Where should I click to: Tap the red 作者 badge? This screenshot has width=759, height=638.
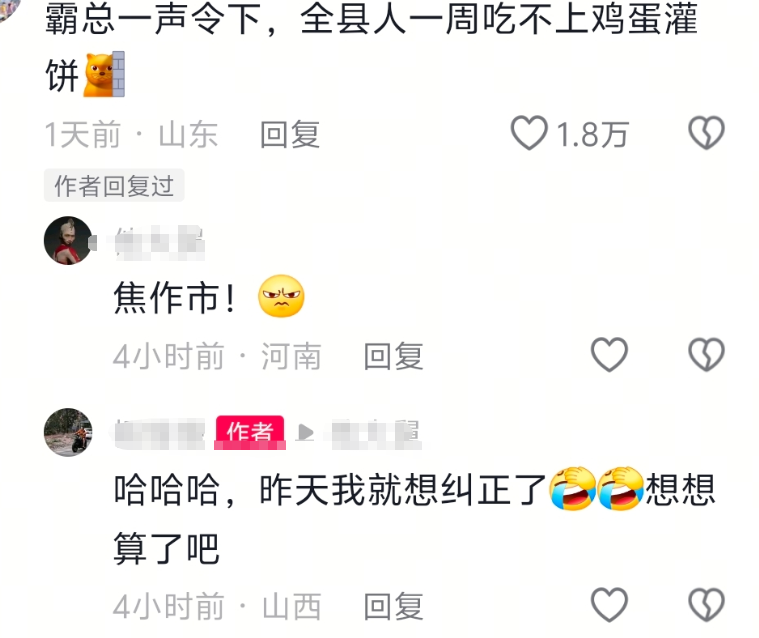click(x=250, y=432)
